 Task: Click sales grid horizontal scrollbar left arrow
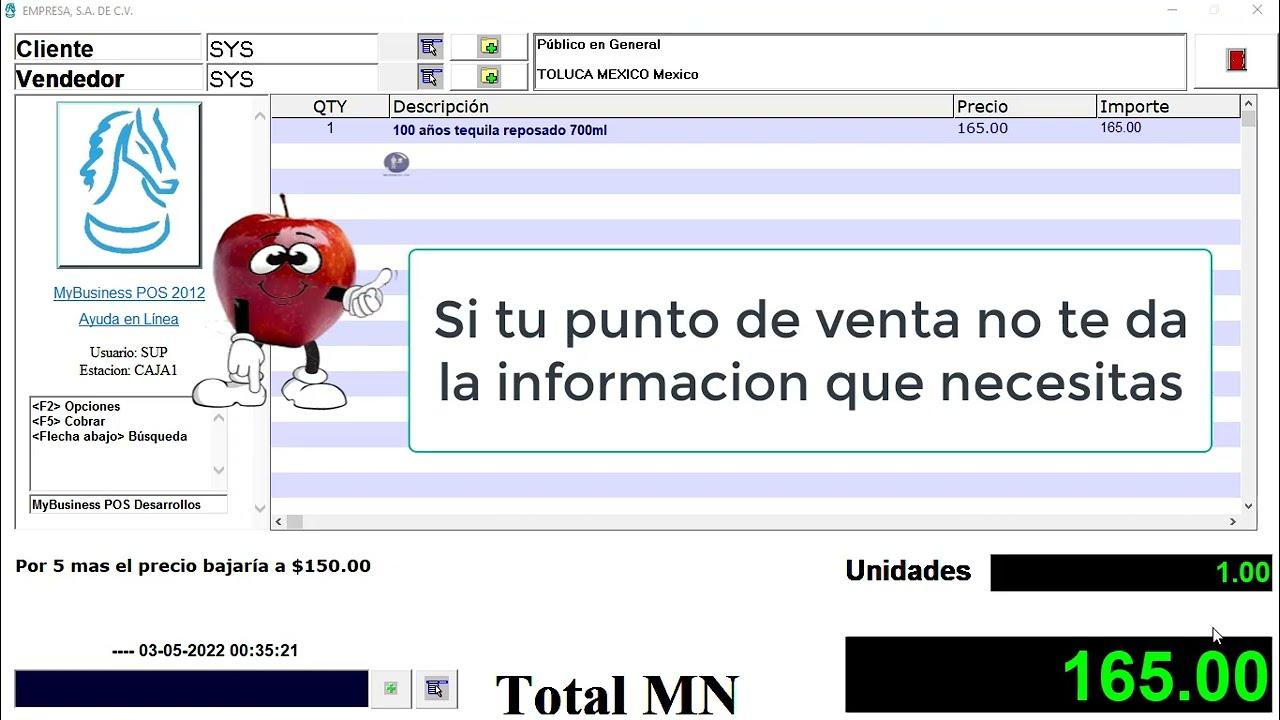pyautogui.click(x=279, y=522)
